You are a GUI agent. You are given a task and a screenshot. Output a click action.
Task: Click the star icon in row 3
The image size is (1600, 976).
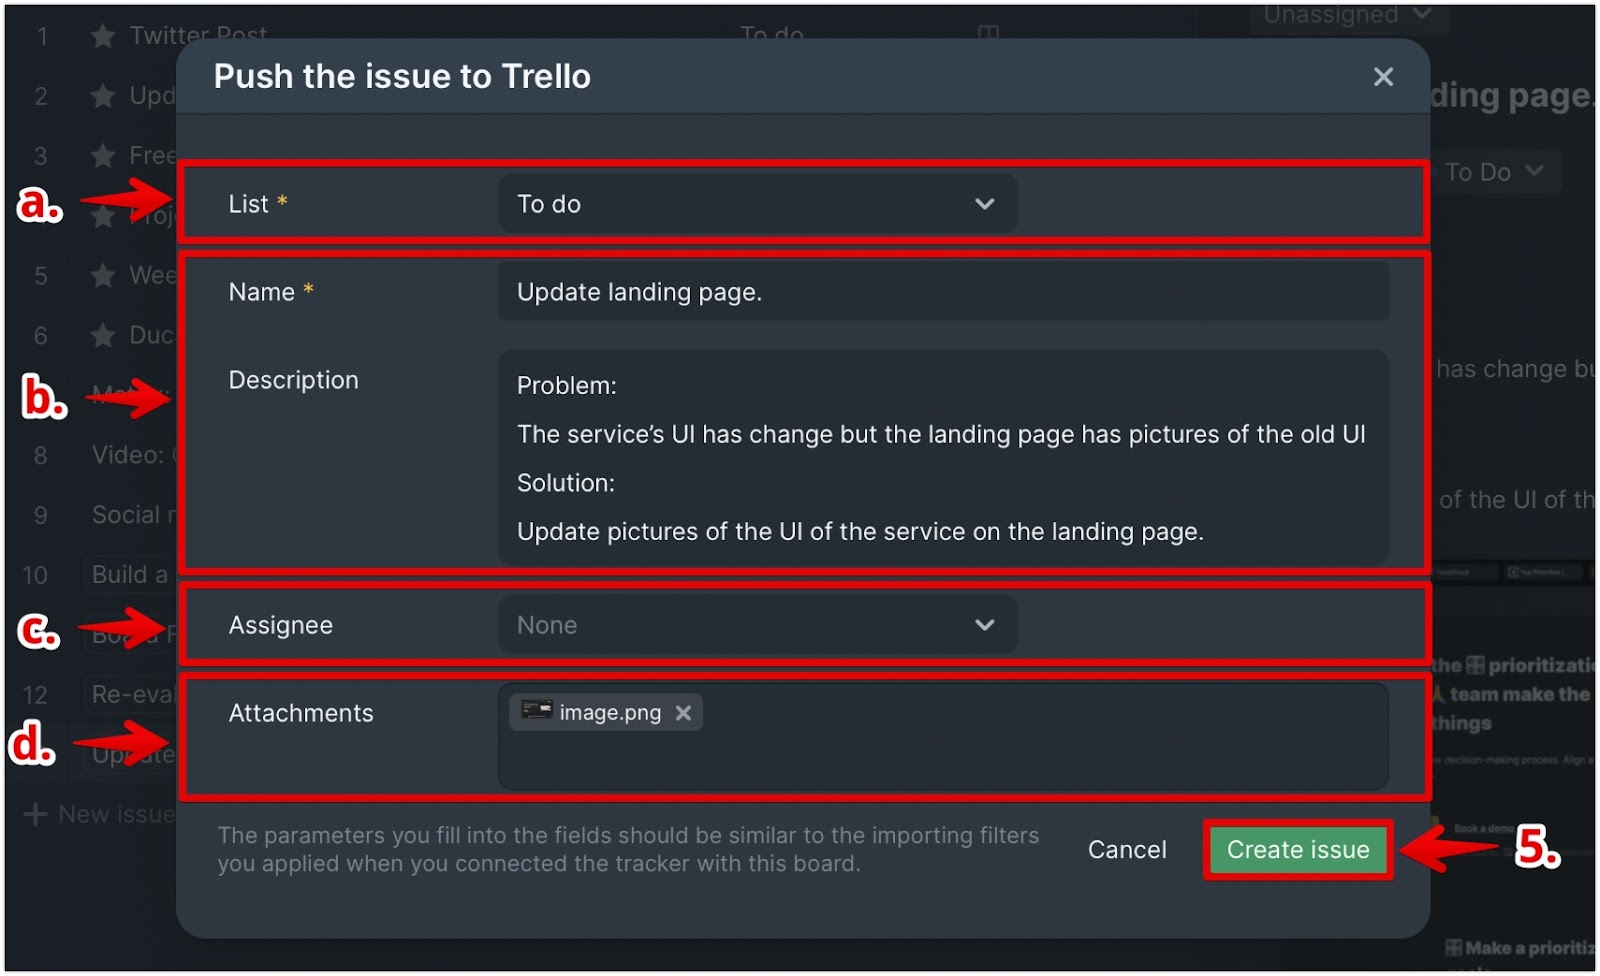[102, 156]
